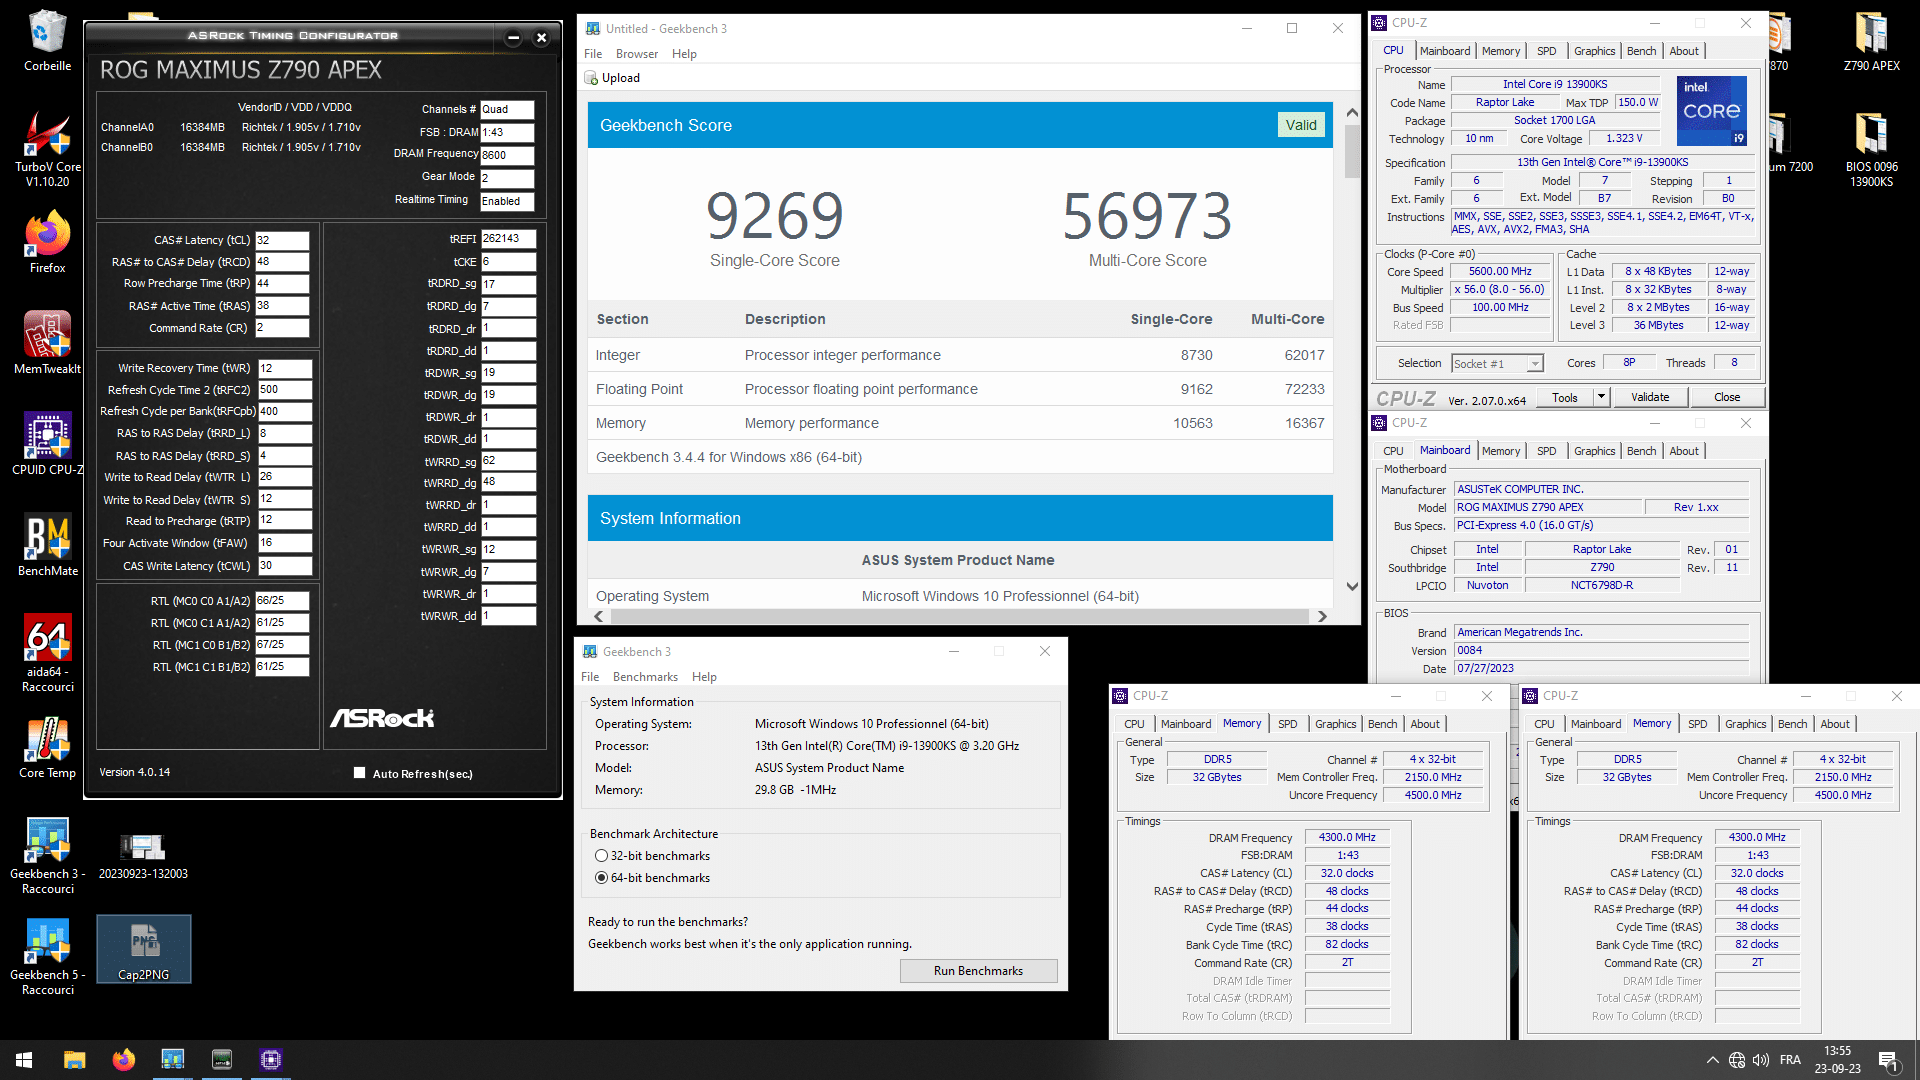The height and width of the screenshot is (1080, 1920).
Task: Launch MemTweakIt desktop icon
Action: click(47, 343)
